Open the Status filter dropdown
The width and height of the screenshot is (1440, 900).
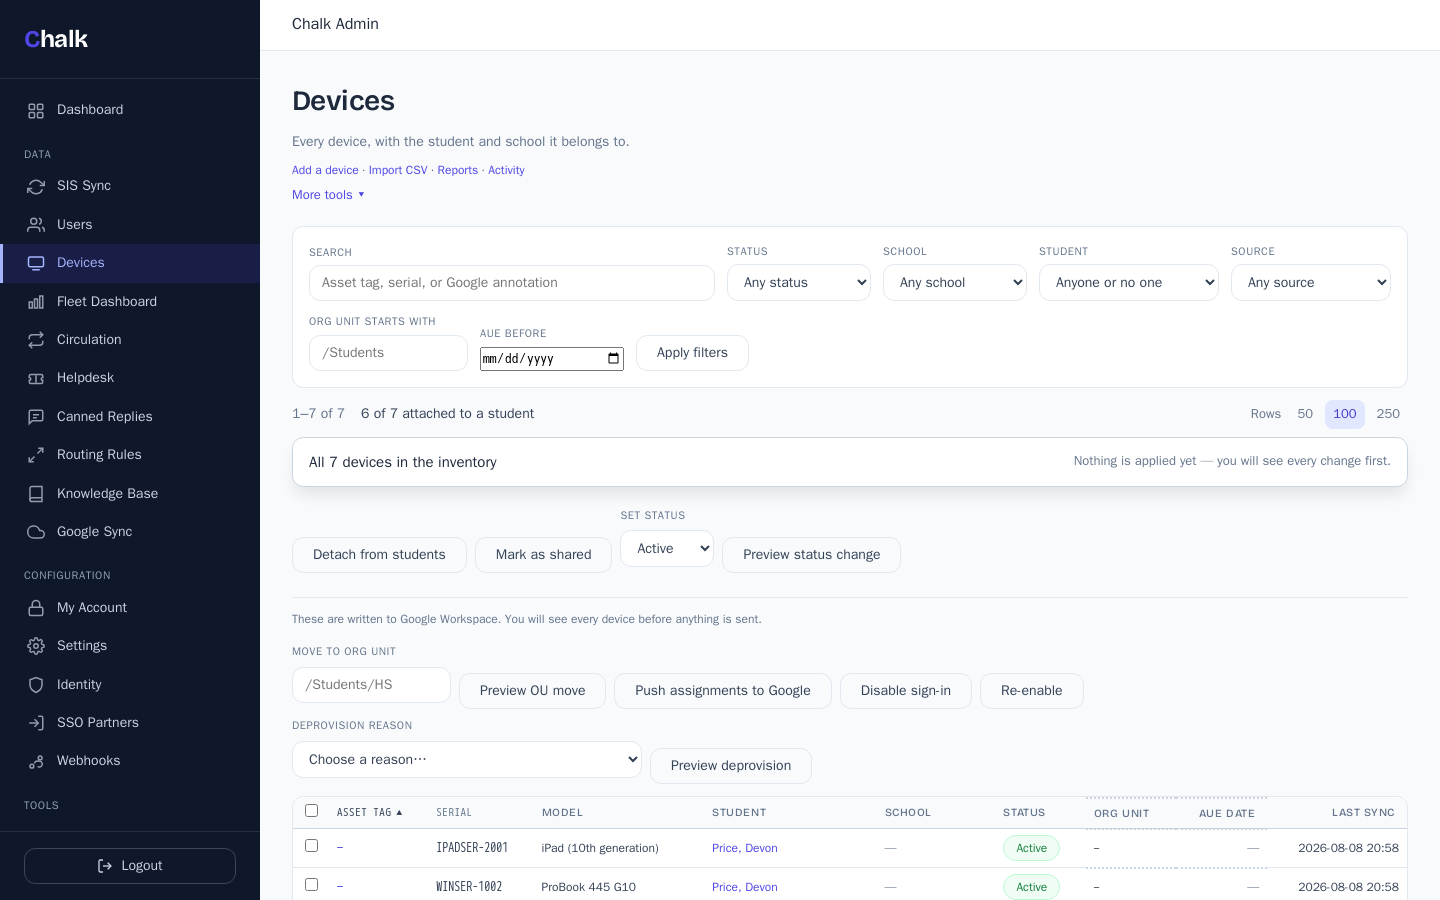point(799,283)
